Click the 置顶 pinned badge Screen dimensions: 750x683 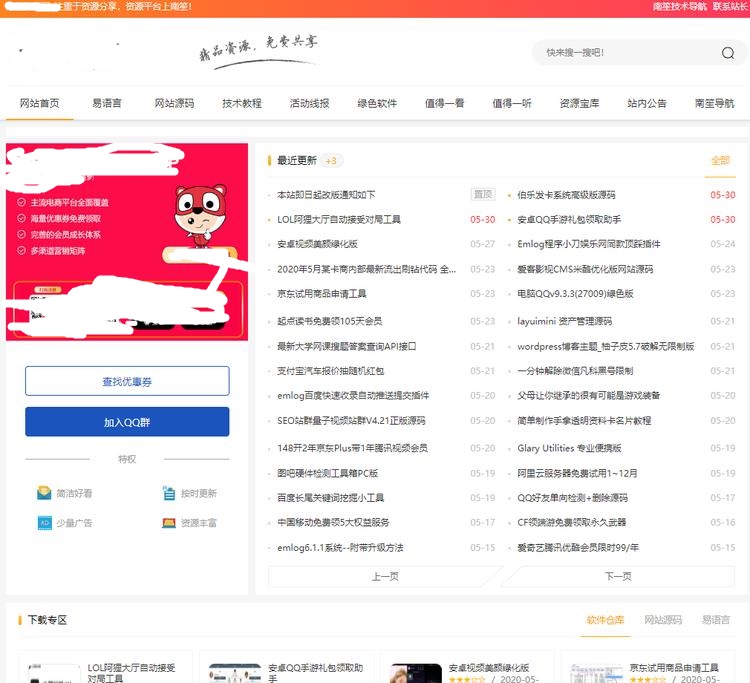tap(483, 194)
